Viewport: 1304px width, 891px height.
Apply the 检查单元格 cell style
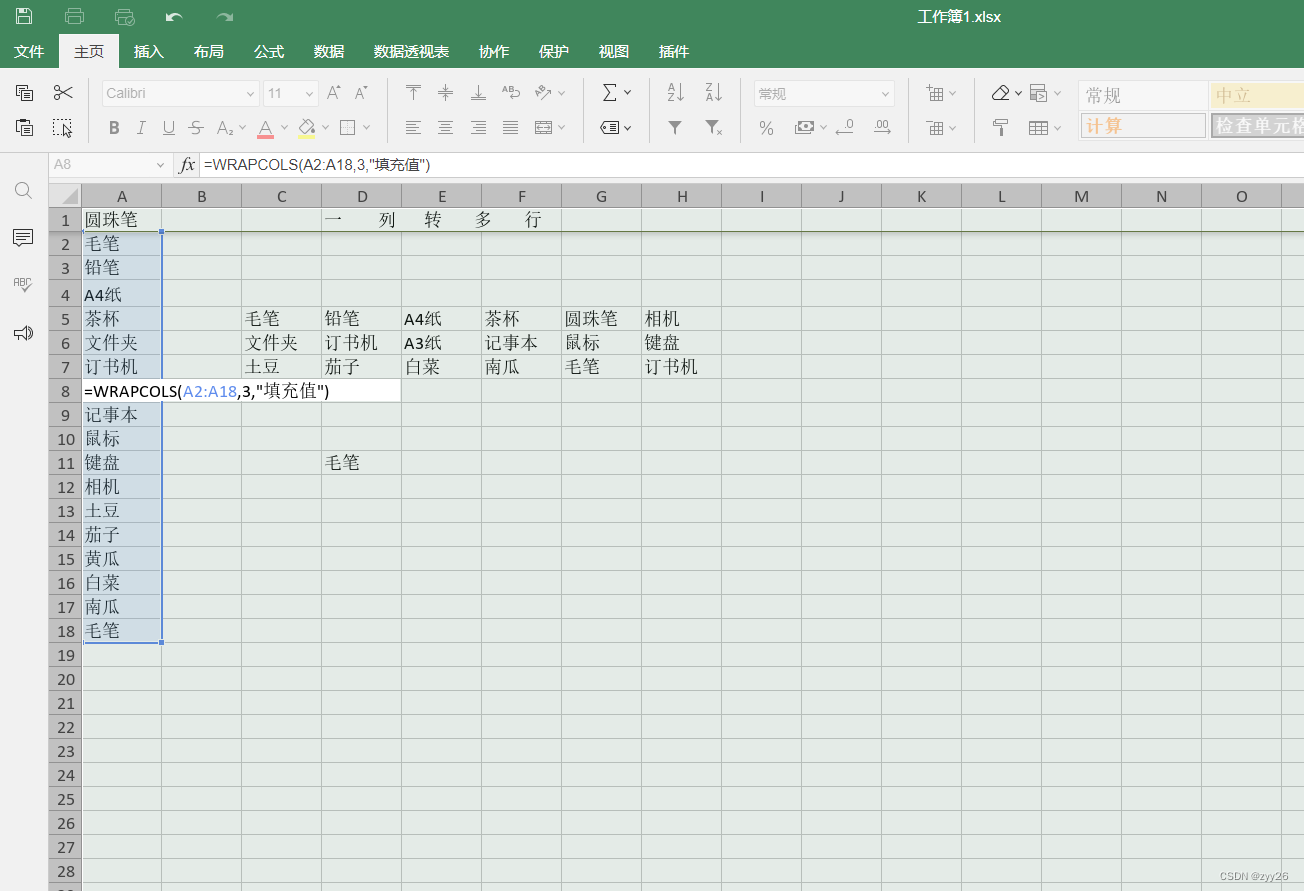pos(1257,126)
